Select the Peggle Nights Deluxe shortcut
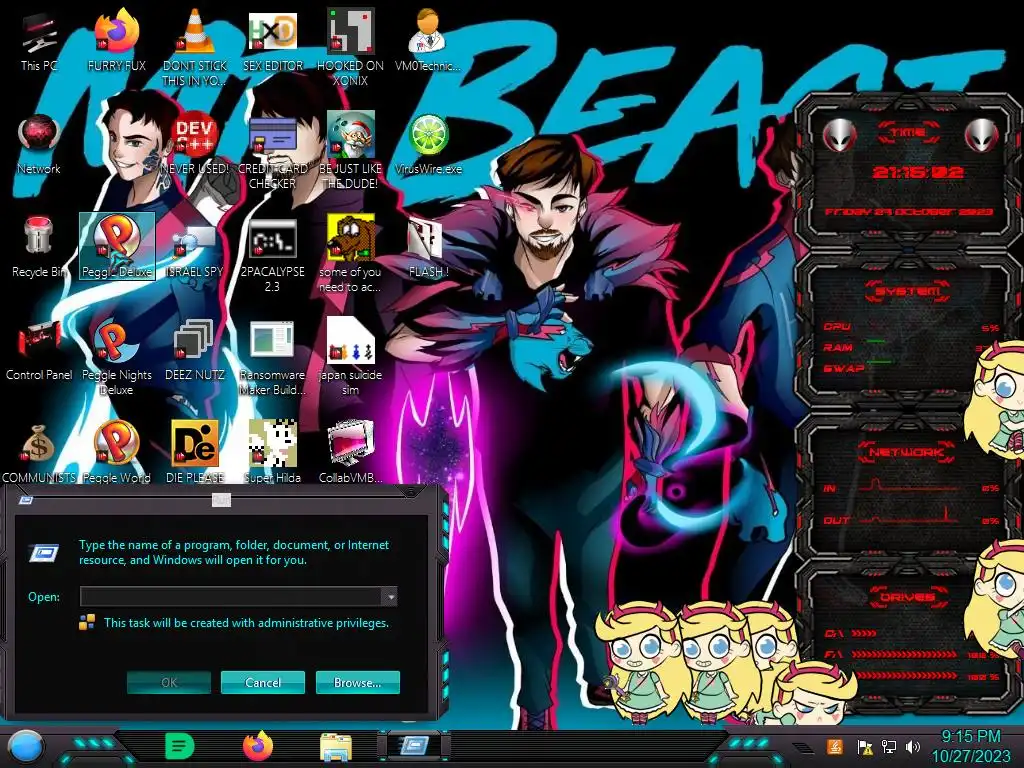The height and width of the screenshot is (768, 1024). (x=117, y=357)
